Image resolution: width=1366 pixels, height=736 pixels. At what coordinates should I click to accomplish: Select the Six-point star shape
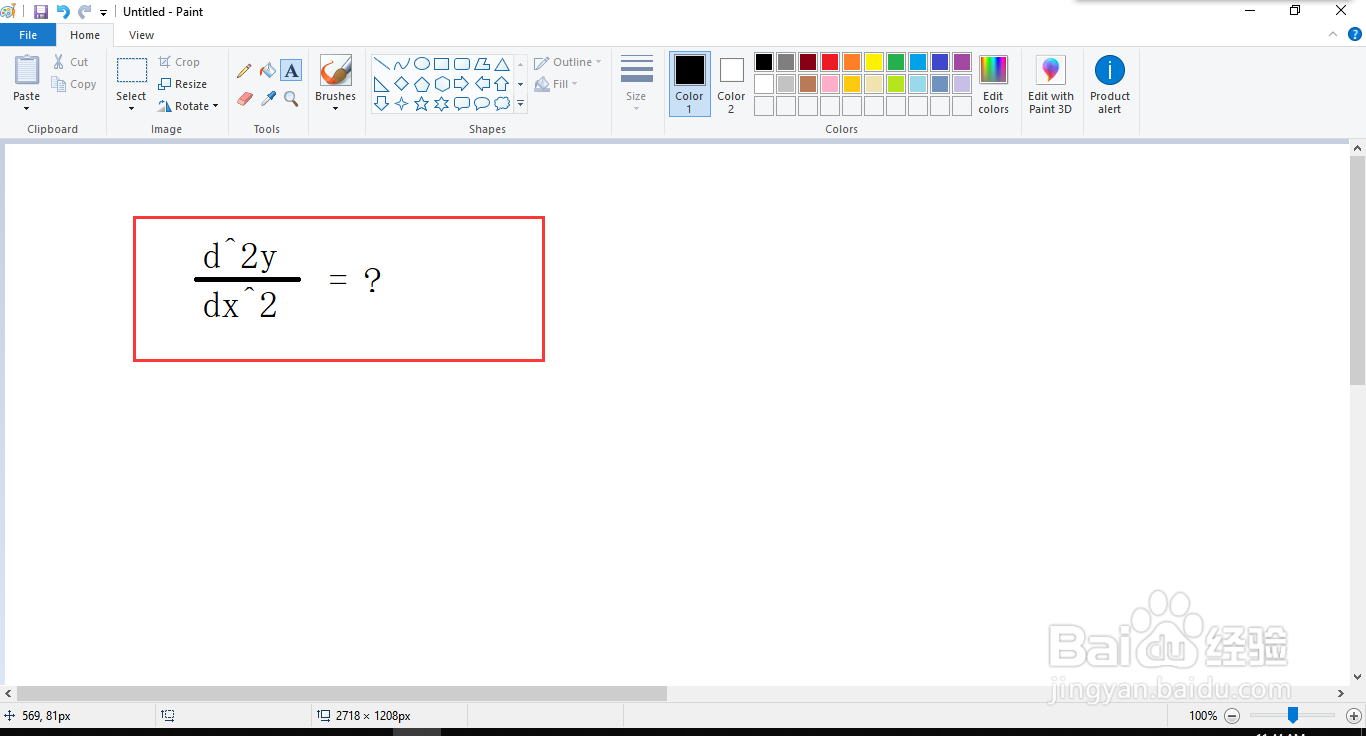point(441,103)
